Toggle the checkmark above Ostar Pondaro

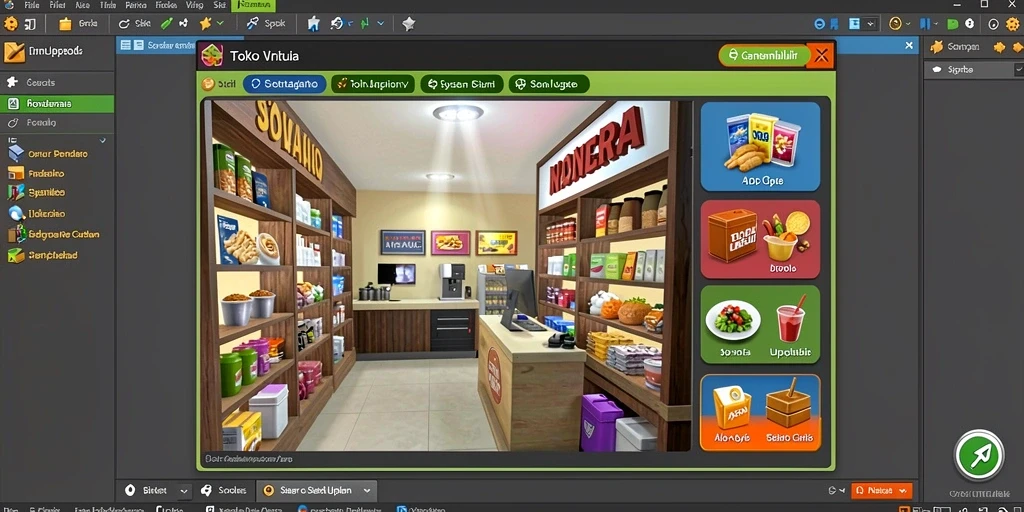pos(103,140)
